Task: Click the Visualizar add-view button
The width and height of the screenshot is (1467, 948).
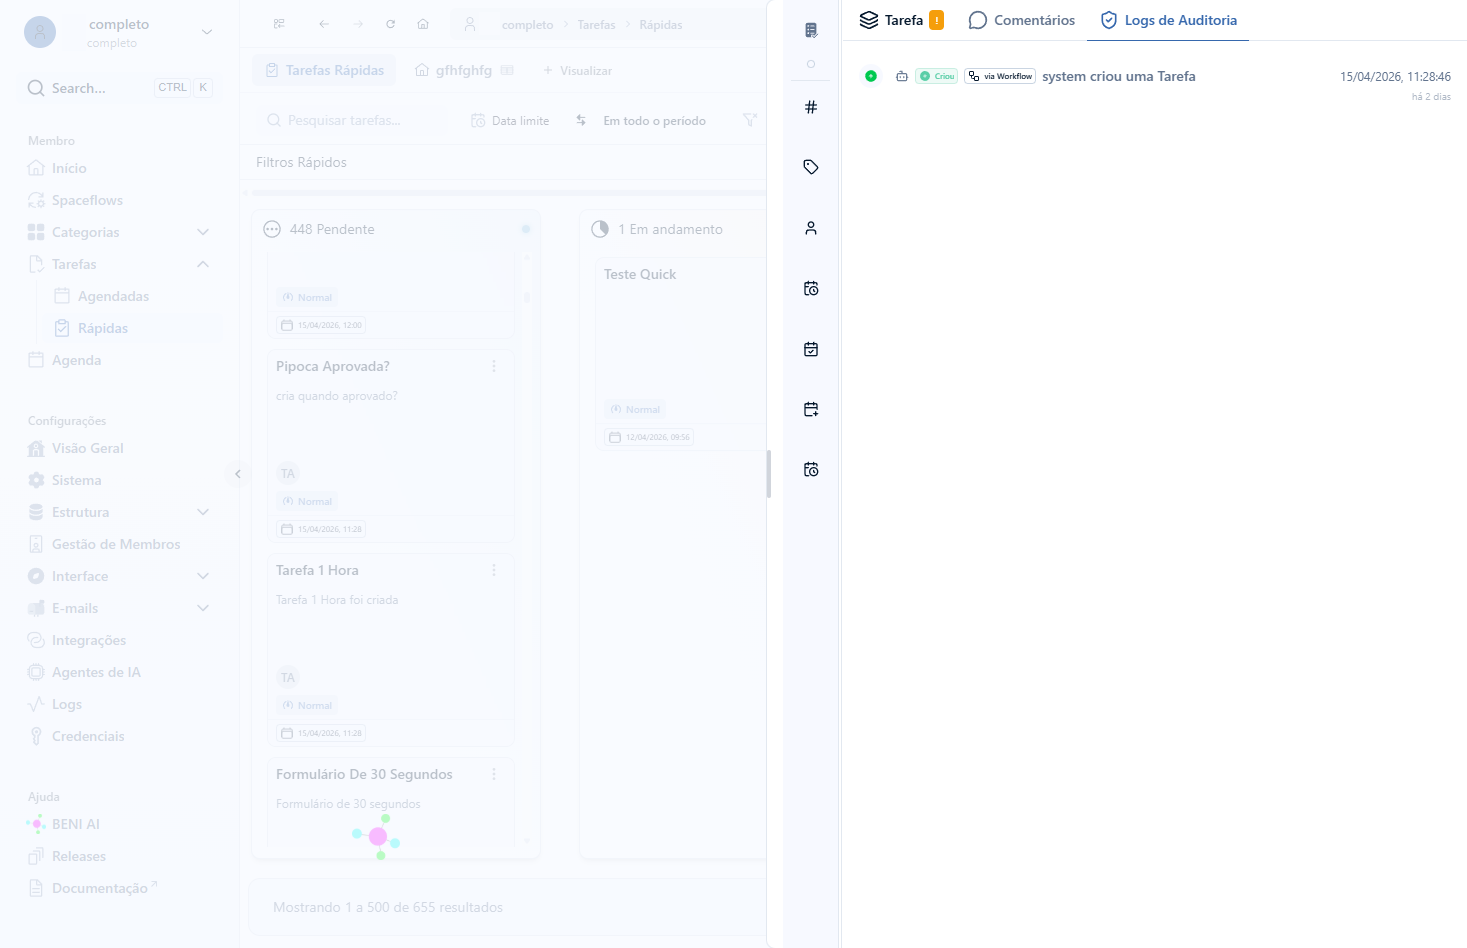Action: tap(577, 70)
